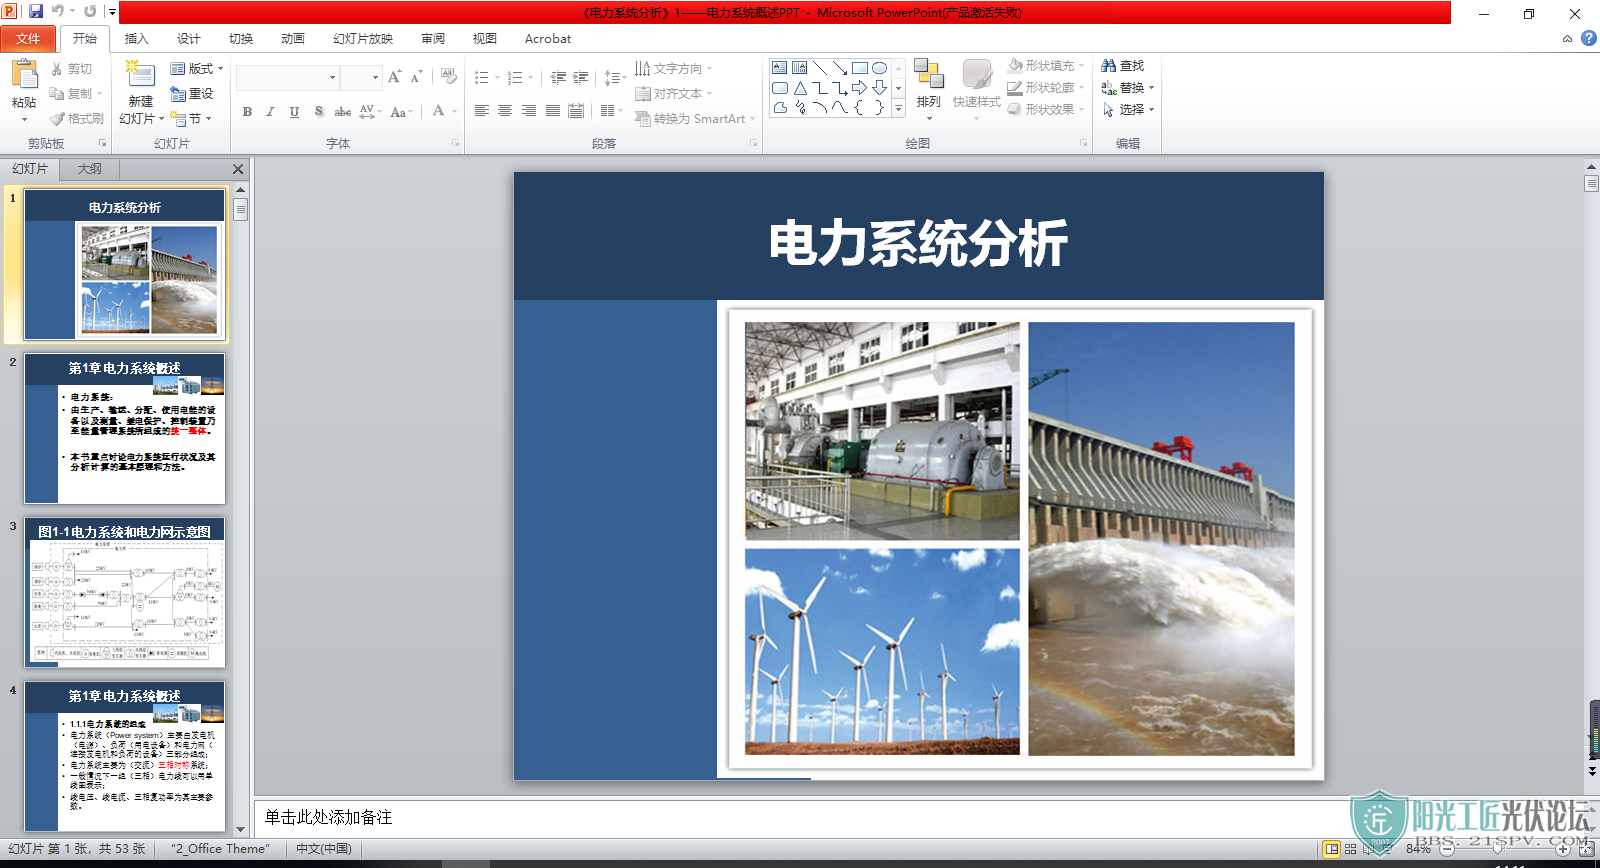Click Copy (复制) button
The height and width of the screenshot is (868, 1600).
(x=75, y=94)
